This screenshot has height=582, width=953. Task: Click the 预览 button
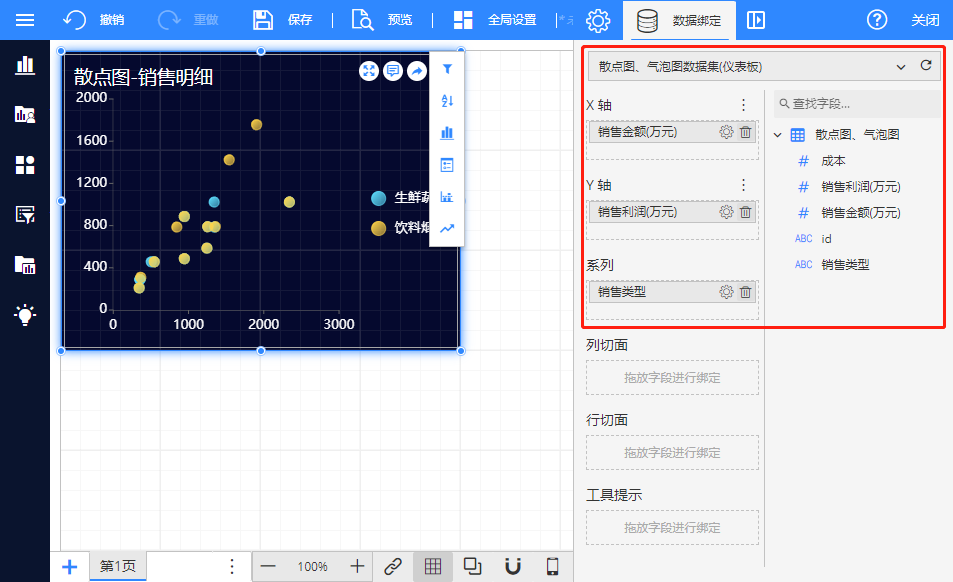point(382,20)
